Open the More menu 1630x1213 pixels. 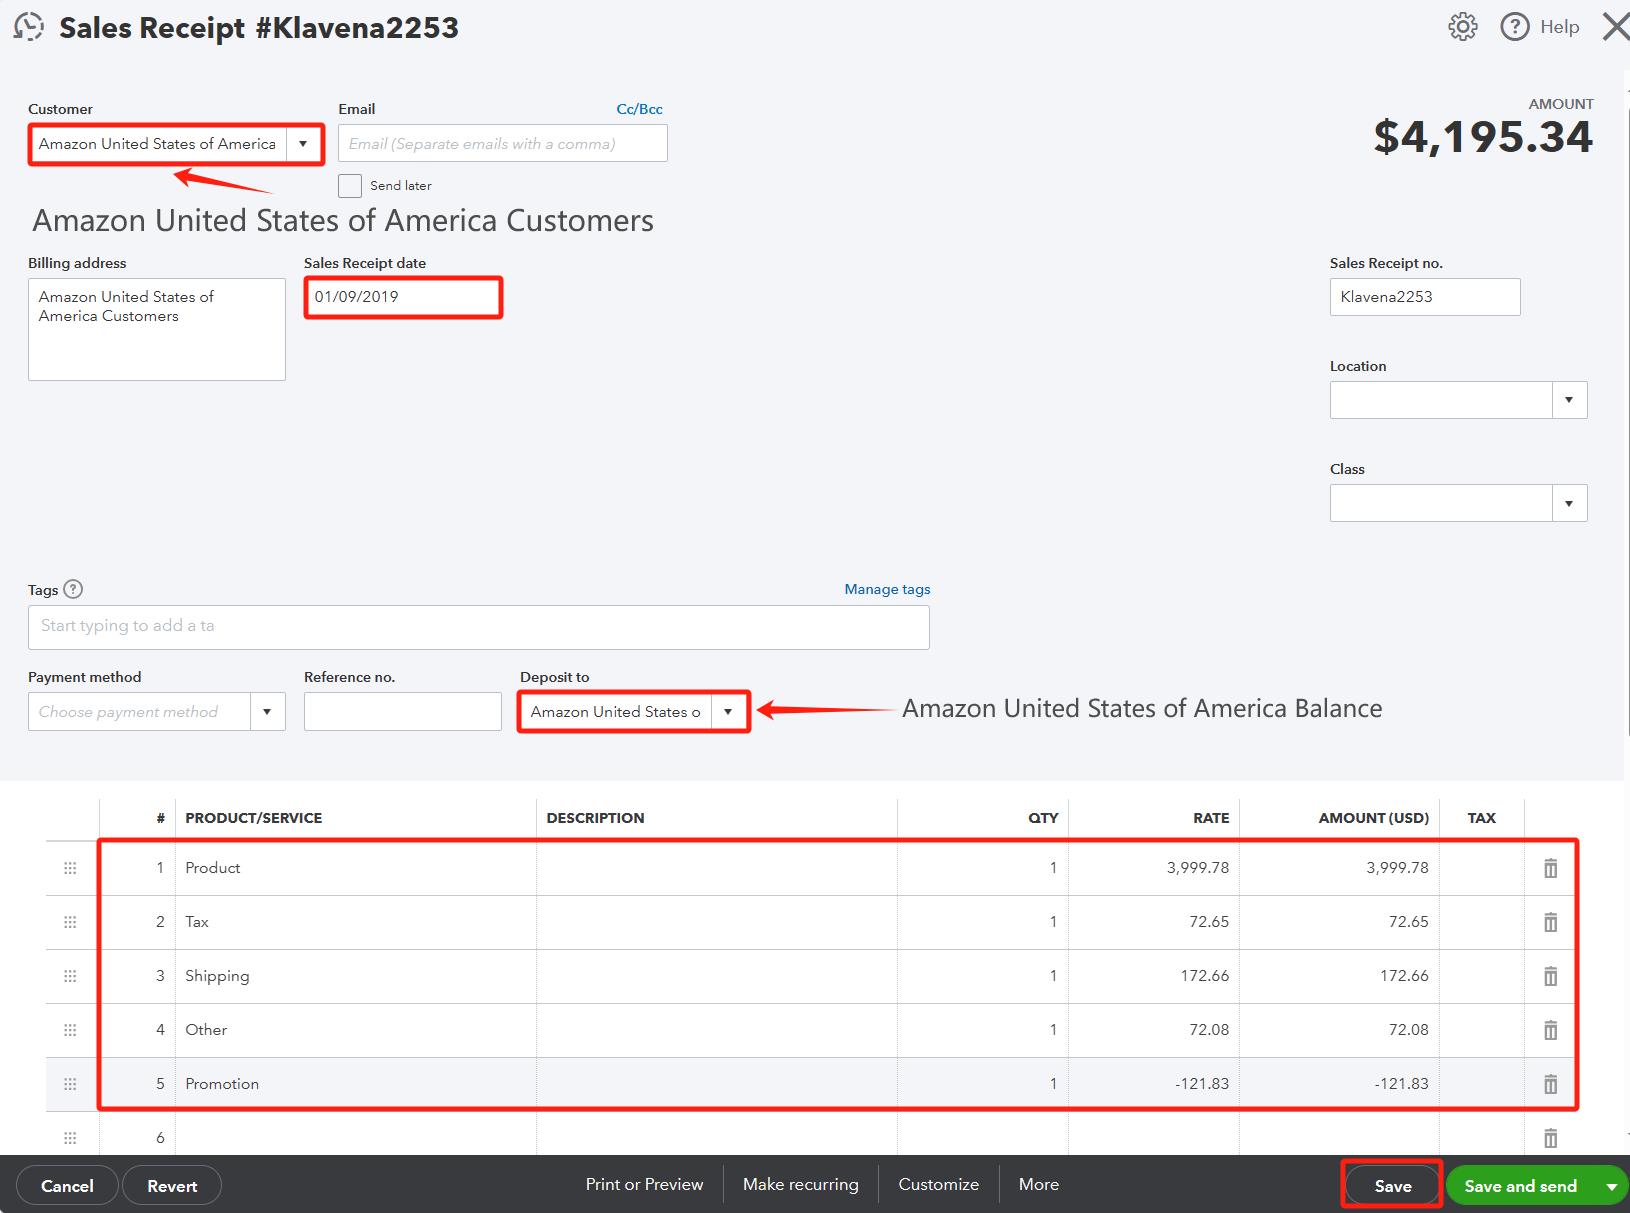1038,1184
